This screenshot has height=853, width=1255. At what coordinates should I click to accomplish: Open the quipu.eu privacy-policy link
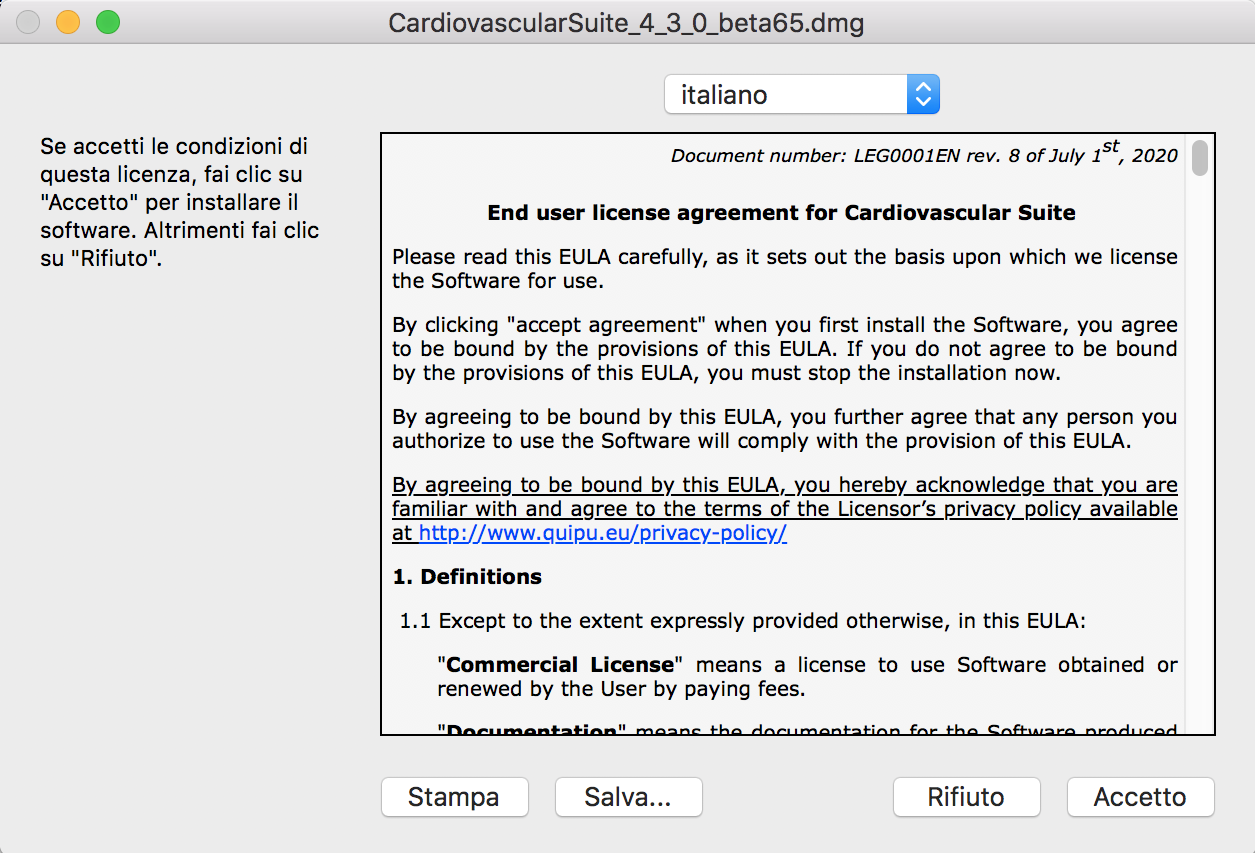[x=603, y=533]
